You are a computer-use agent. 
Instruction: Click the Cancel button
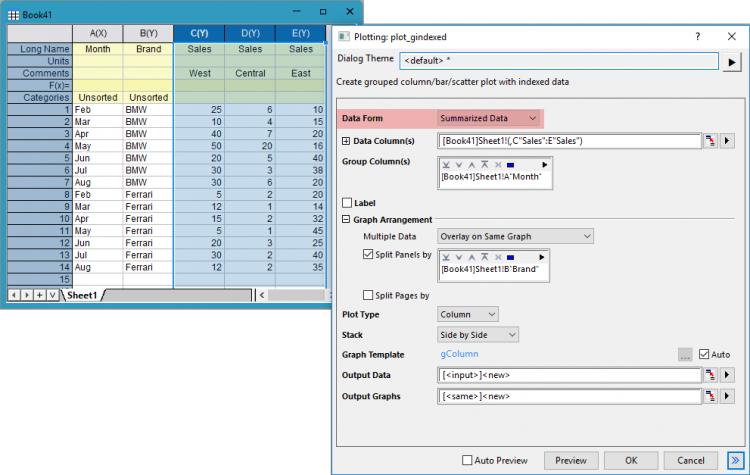coord(691,461)
